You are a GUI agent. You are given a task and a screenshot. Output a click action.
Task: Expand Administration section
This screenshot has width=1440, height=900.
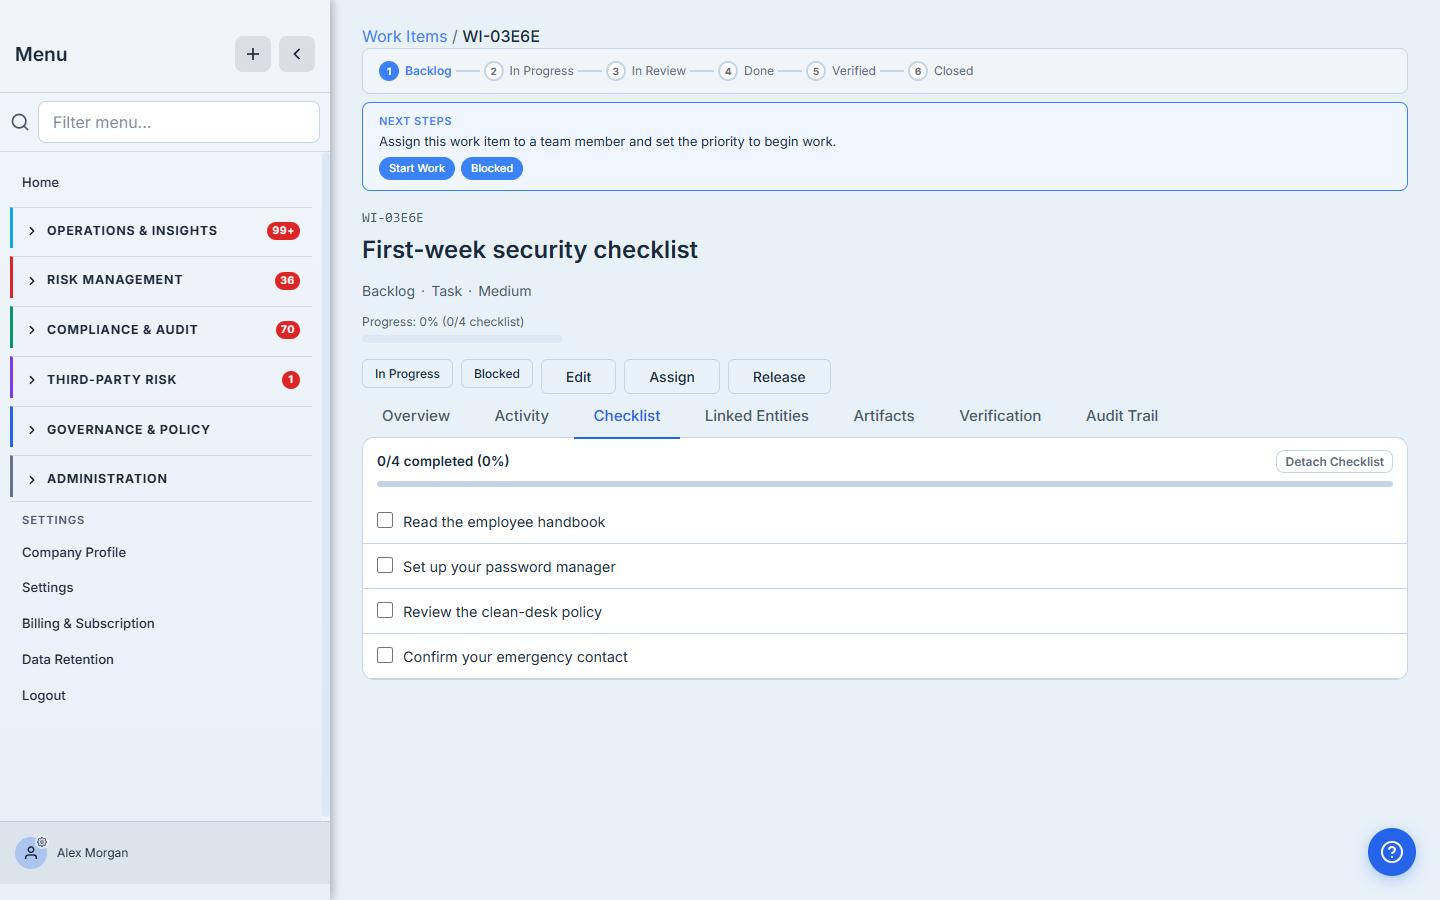[161, 479]
